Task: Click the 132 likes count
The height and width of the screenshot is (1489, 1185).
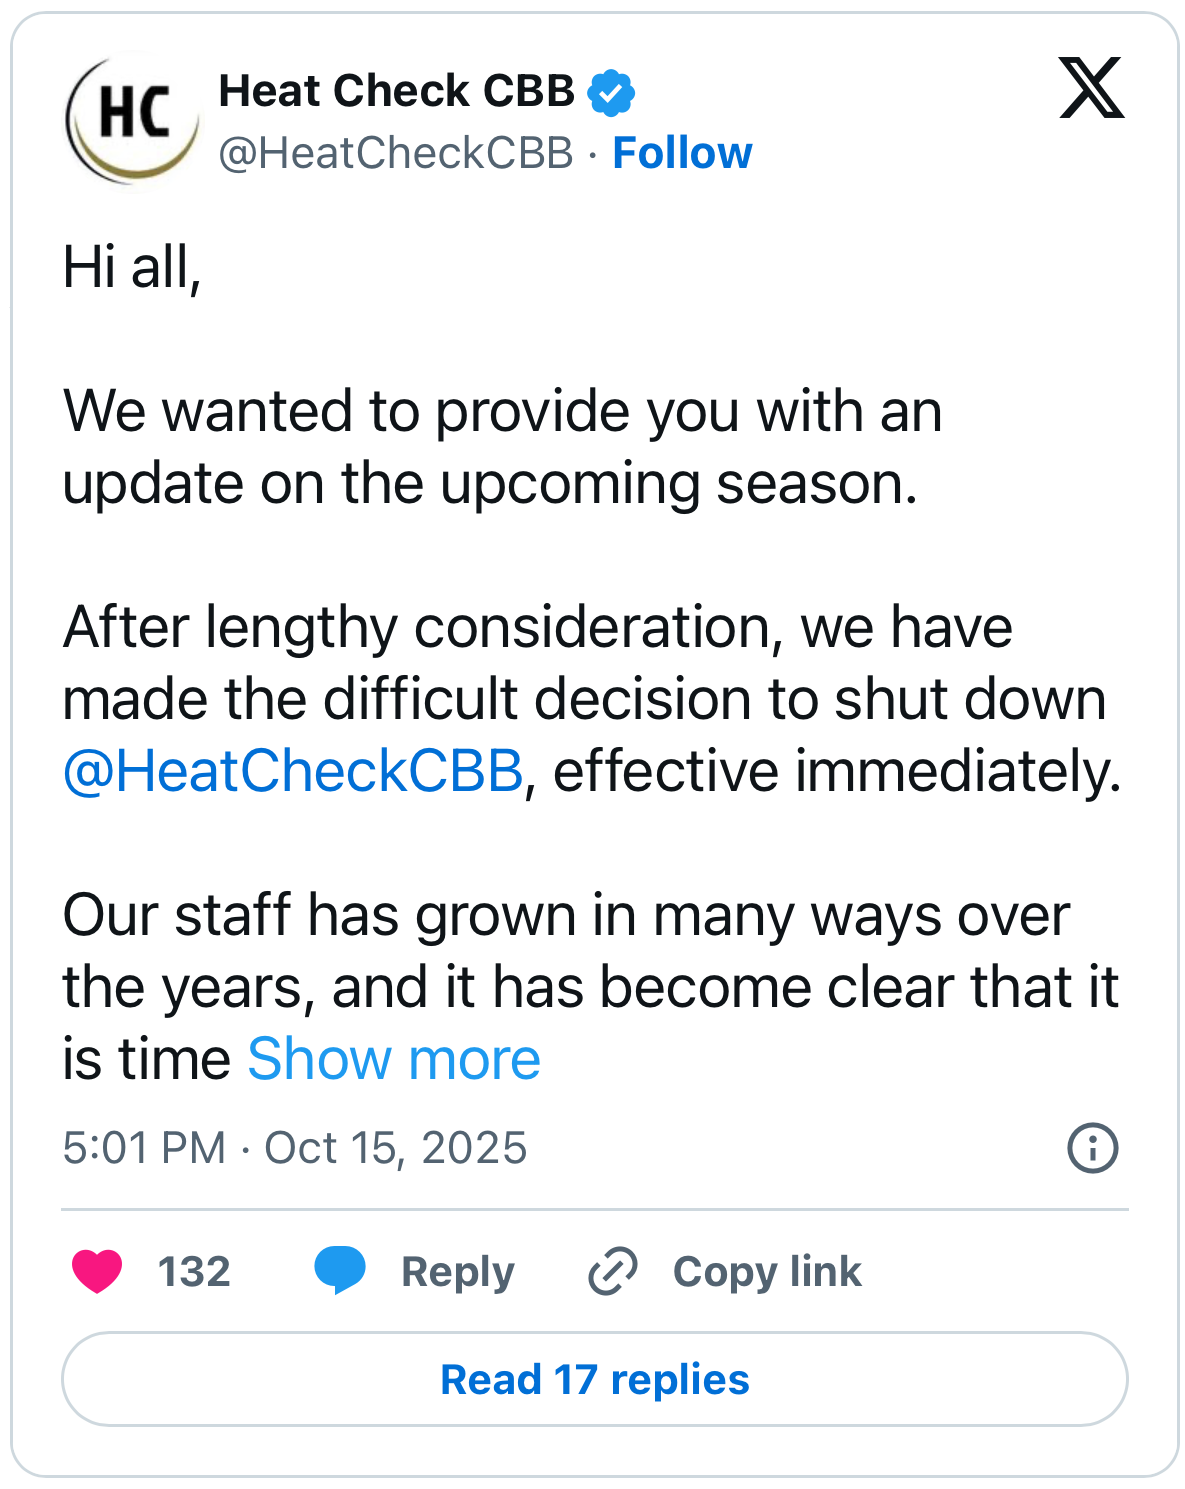Action: tap(194, 1271)
